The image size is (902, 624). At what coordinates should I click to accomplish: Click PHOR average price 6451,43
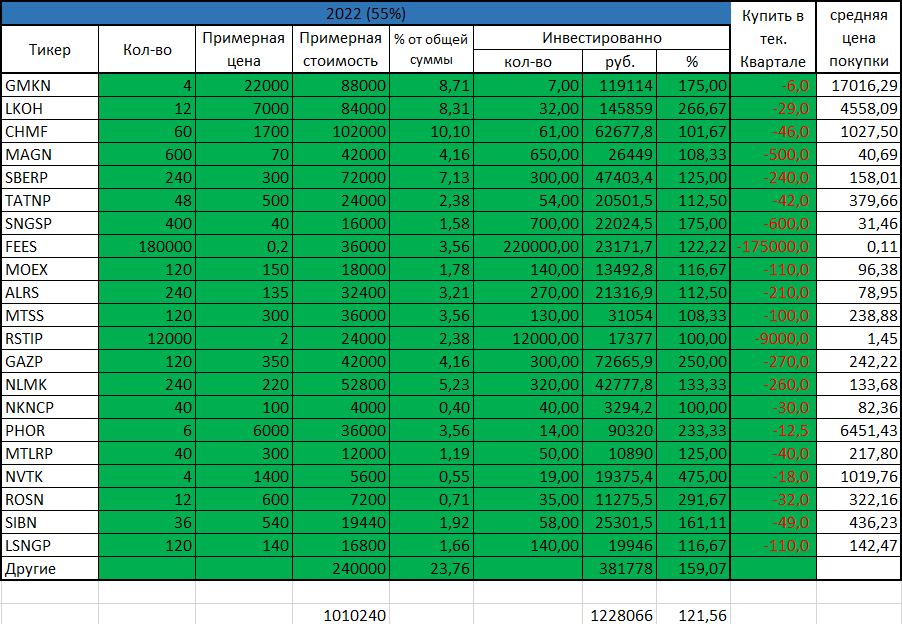[859, 431]
